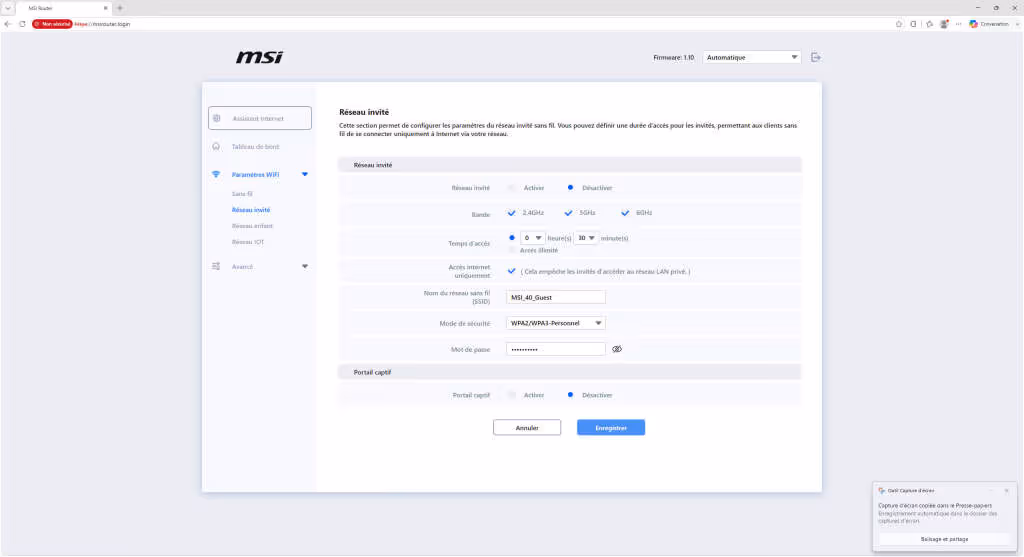Uncheck the 6GHz band checkbox
The image size is (1024, 557).
[x=625, y=213]
